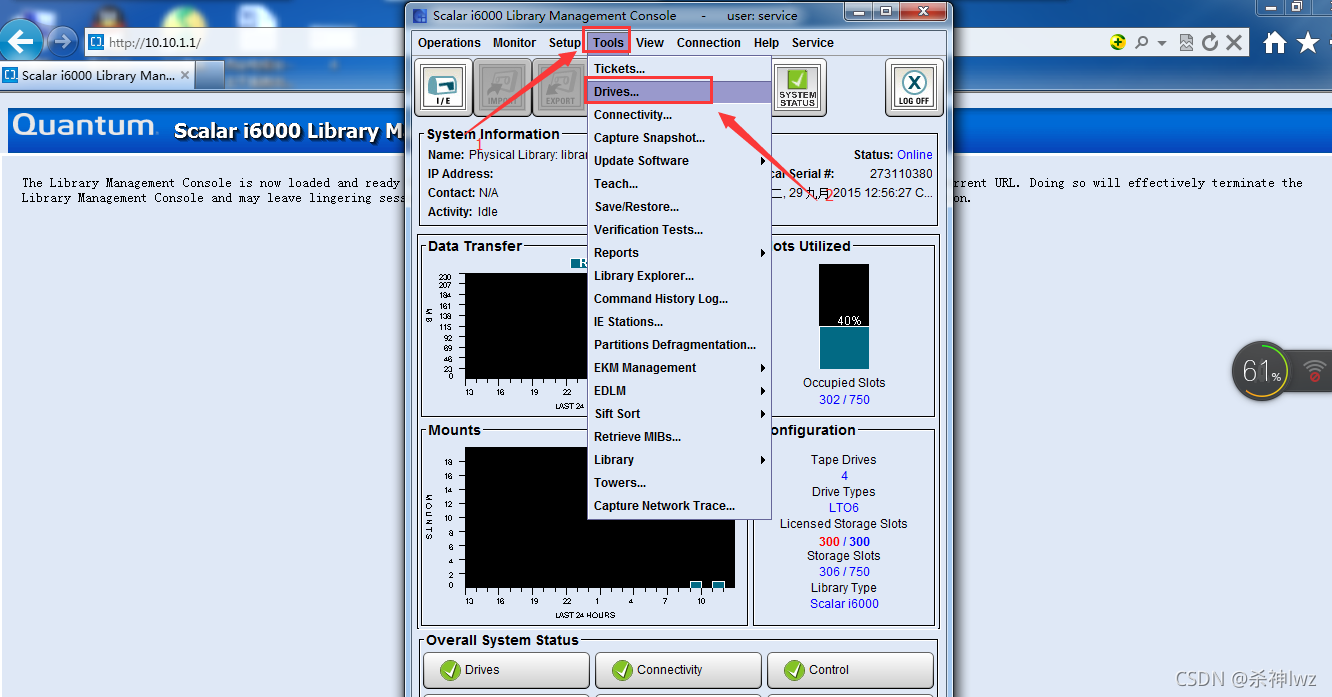Click the 302 / 750 occupied slots value
This screenshot has height=697, width=1332.
pyautogui.click(x=844, y=400)
